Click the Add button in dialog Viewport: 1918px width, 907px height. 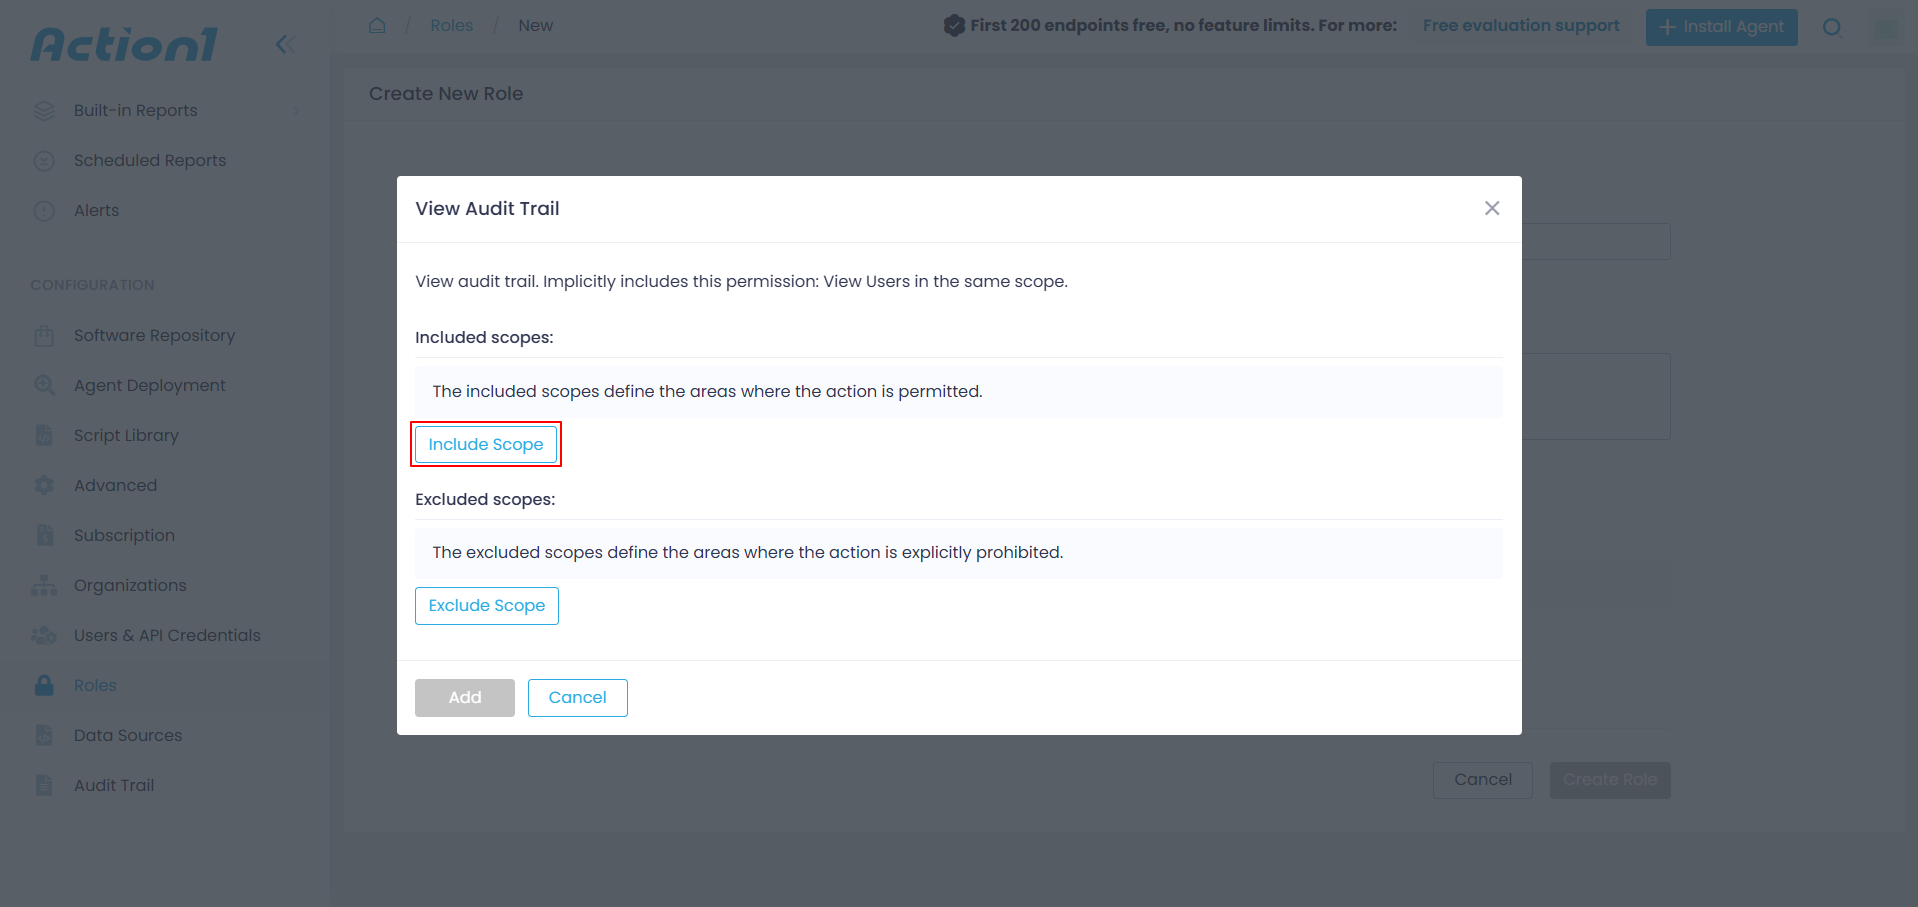(465, 698)
